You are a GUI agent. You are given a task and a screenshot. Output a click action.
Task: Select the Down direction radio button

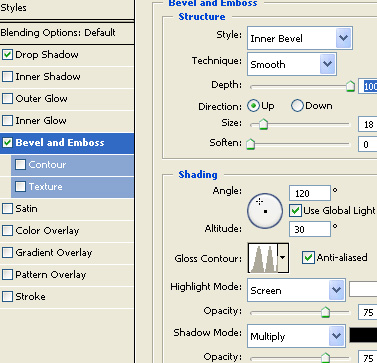(297, 106)
